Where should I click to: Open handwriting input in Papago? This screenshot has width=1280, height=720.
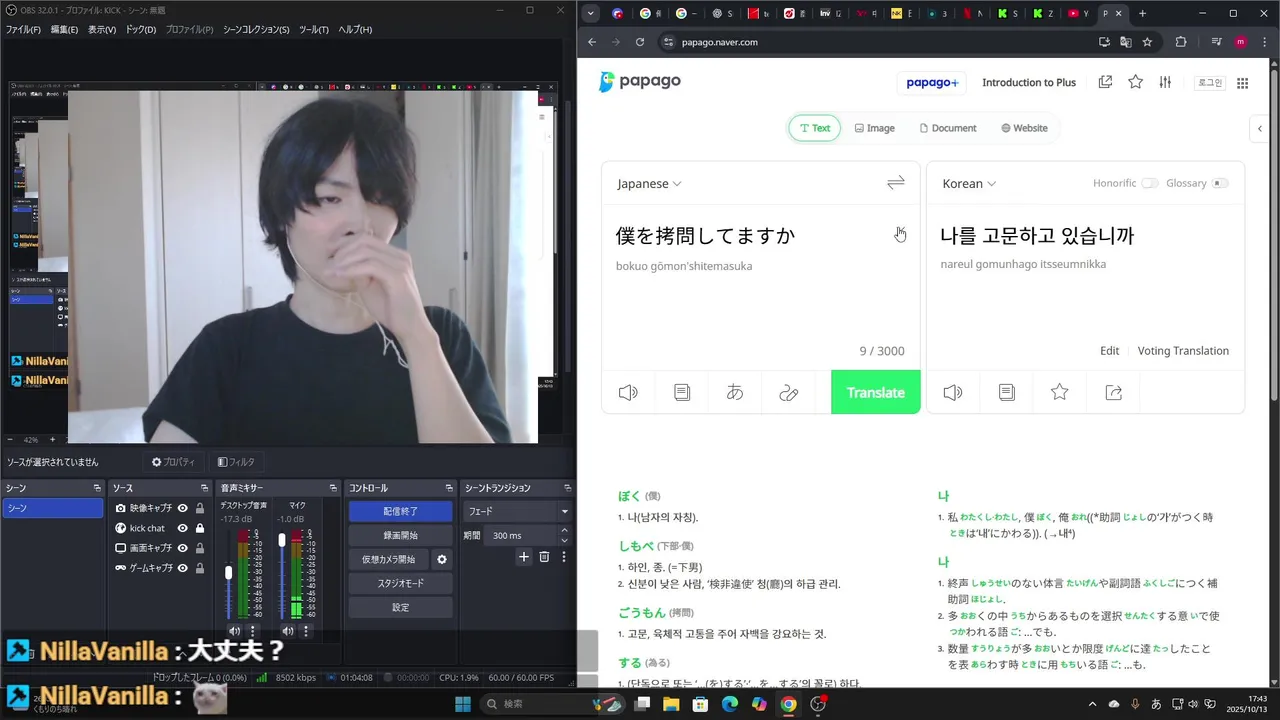click(789, 393)
